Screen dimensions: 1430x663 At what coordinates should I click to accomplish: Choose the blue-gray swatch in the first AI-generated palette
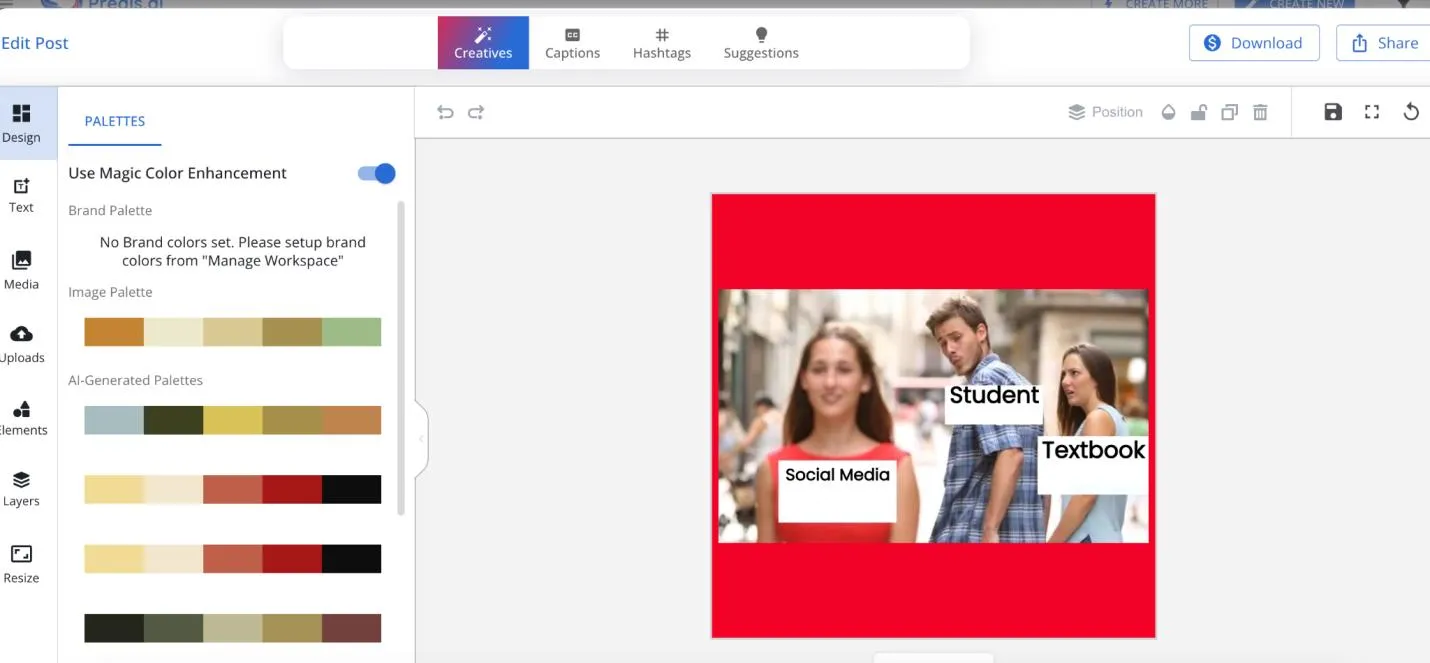(114, 420)
